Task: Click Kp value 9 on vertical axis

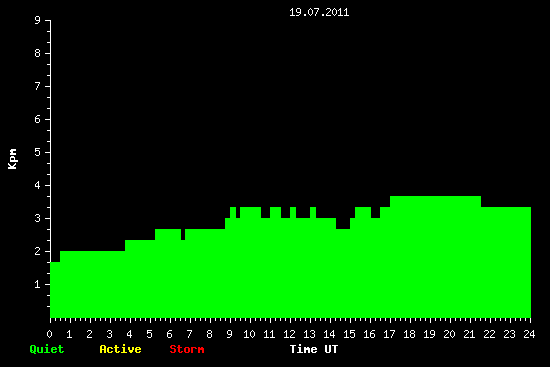Action: click(x=38, y=20)
